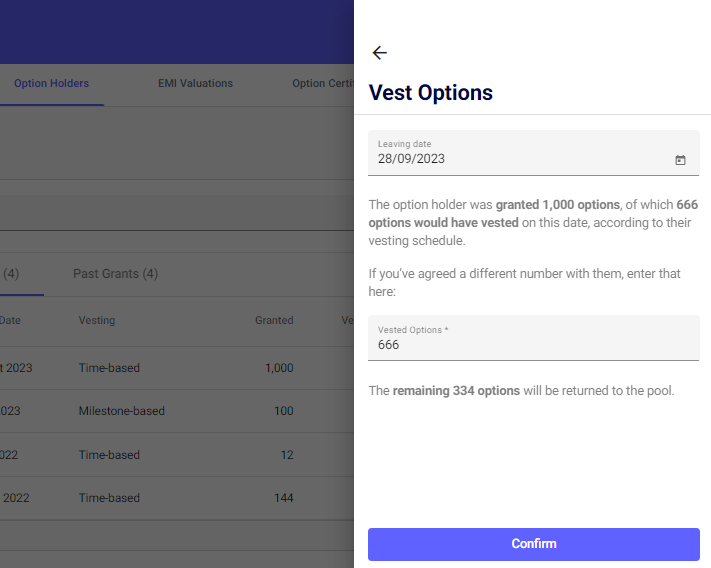Edit the Vested Options field
Viewport: 711px width, 568px height.
[534, 338]
